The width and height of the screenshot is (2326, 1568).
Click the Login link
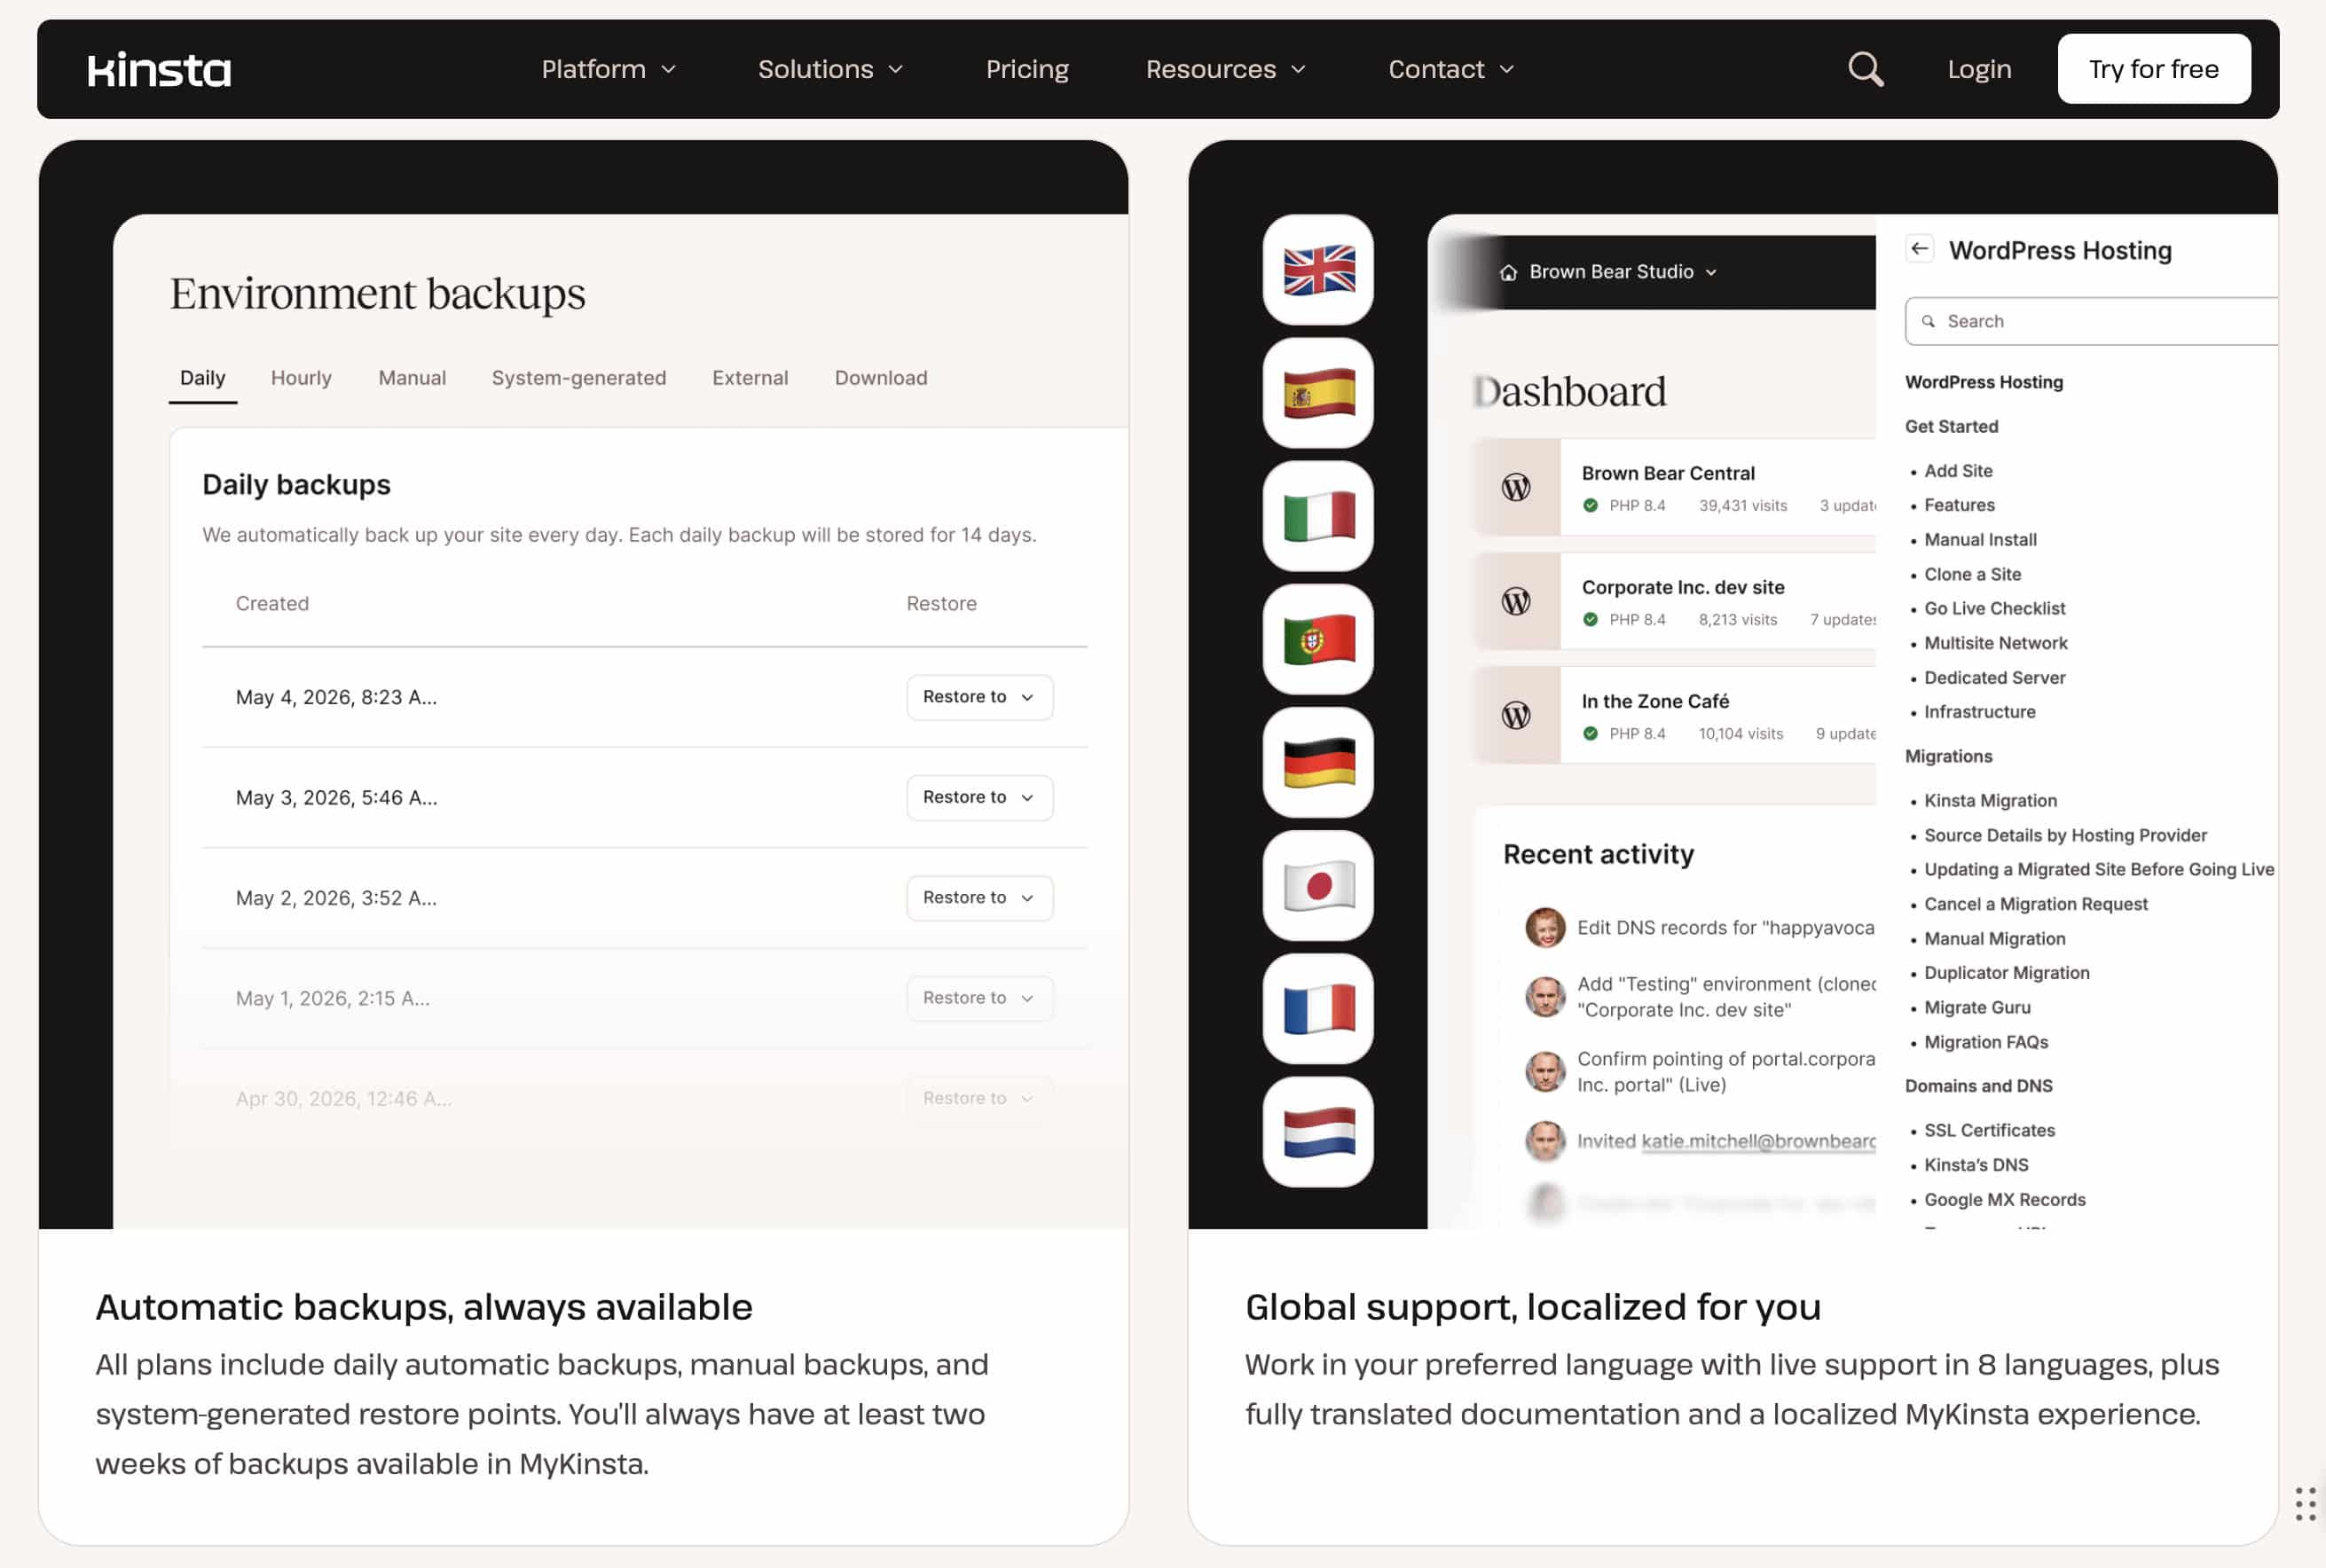(x=1978, y=69)
